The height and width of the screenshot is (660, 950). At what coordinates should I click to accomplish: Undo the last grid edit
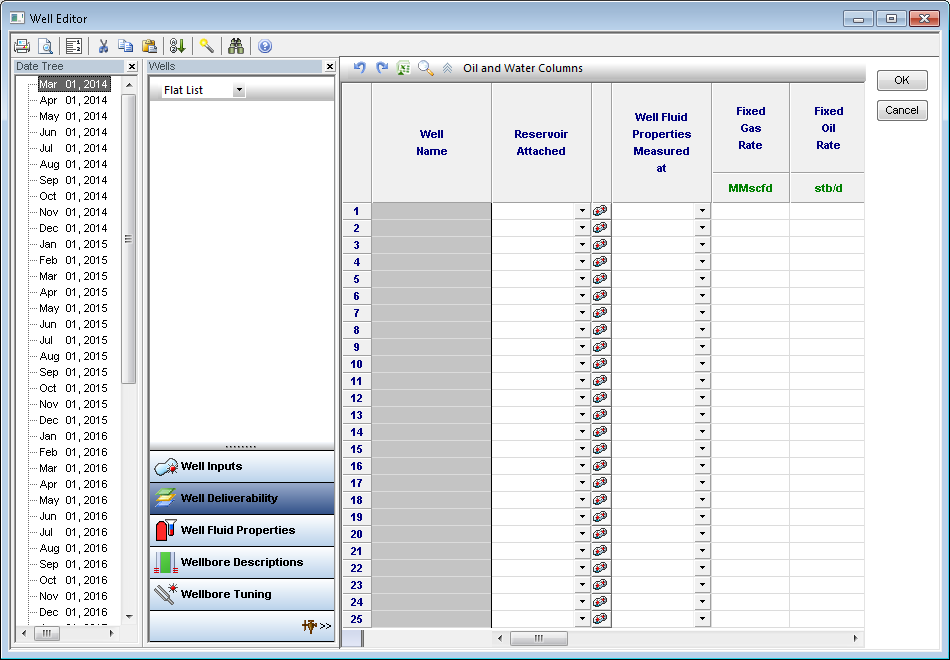coord(360,68)
